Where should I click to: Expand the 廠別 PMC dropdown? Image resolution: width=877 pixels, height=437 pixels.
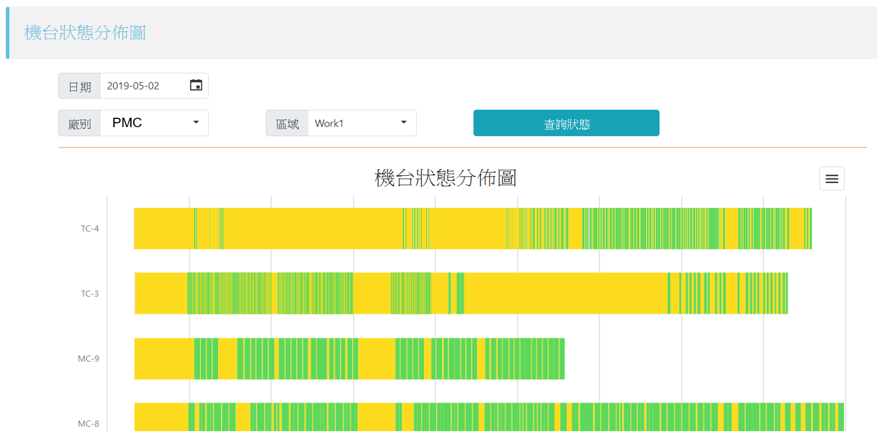154,123
